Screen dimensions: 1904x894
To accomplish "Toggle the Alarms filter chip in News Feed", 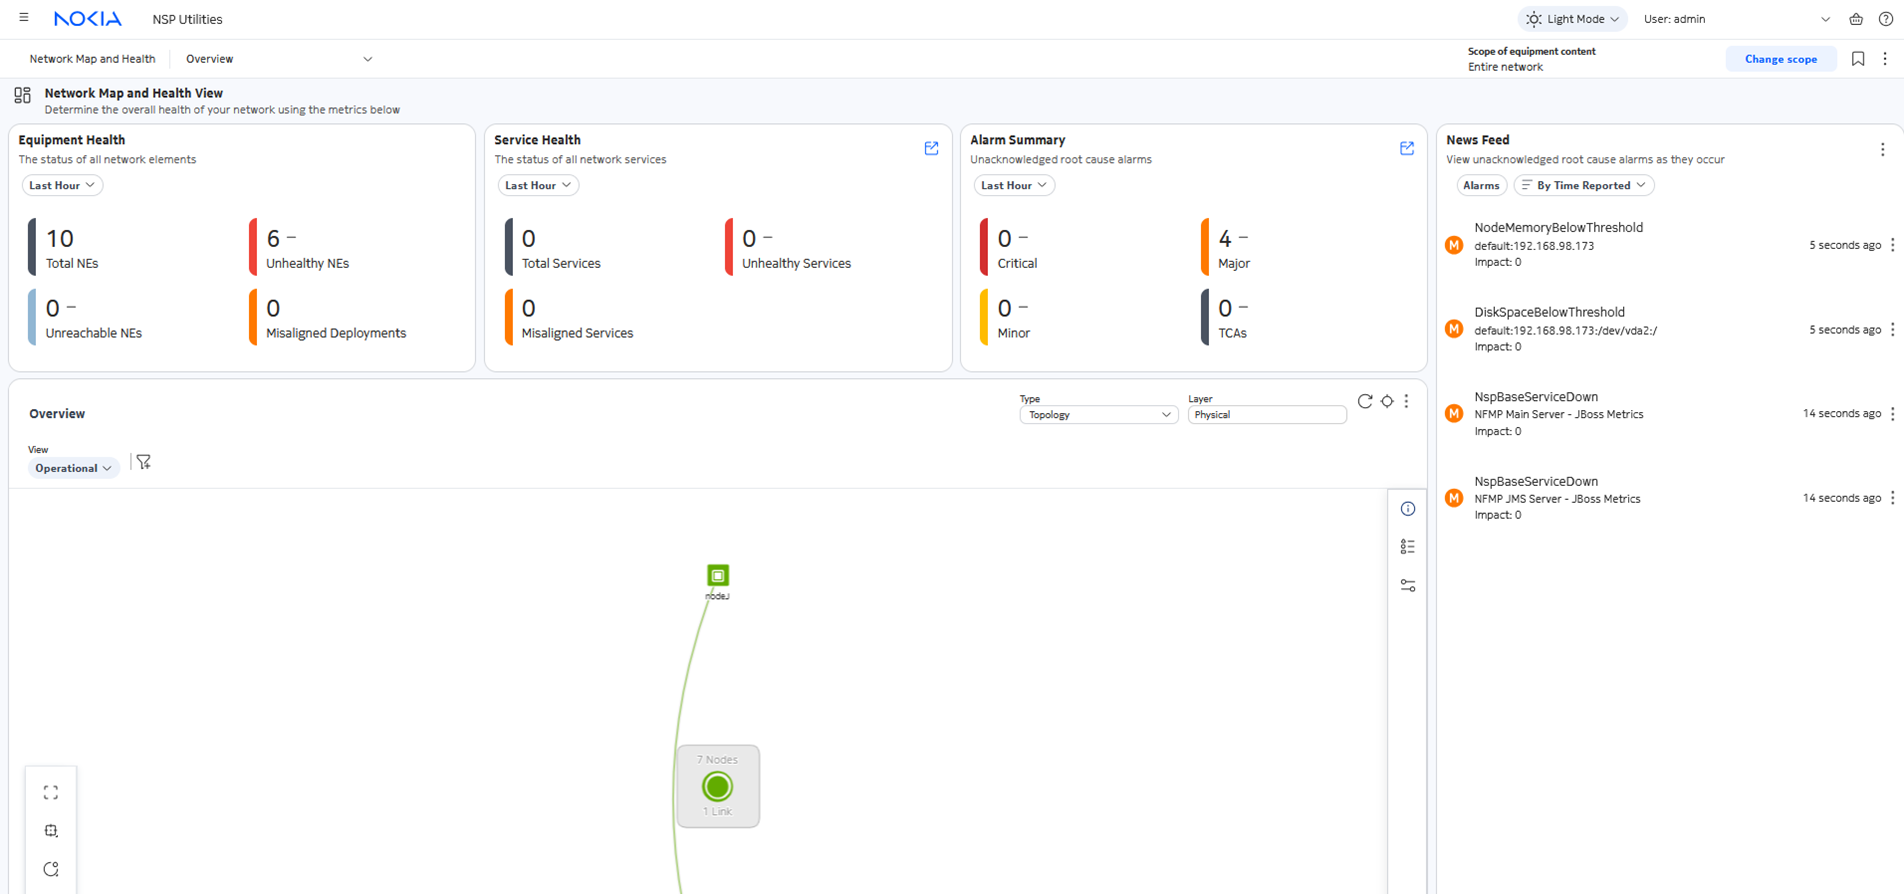I will (x=1481, y=186).
